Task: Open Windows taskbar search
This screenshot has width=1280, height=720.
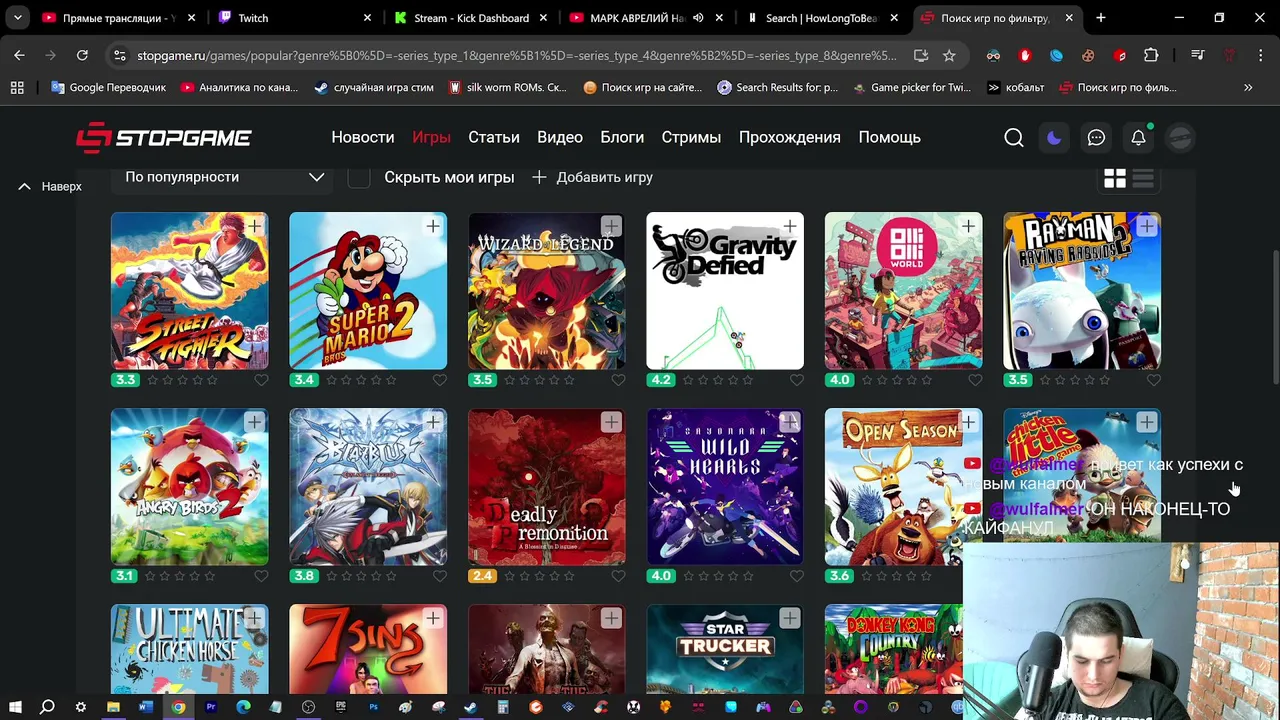Action: 47,707
